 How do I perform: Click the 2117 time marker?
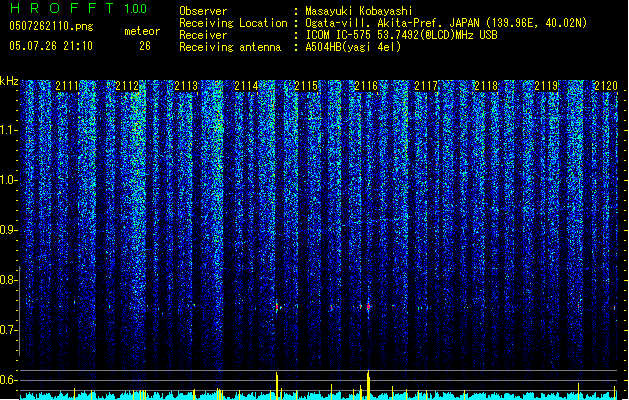click(x=426, y=86)
